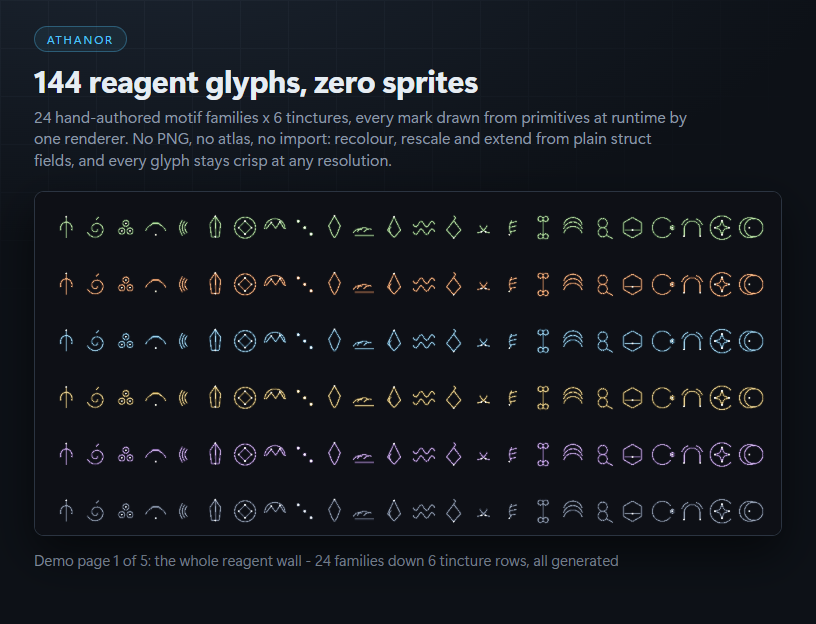
Task: Select the green spiral glyph
Action: pos(96,228)
